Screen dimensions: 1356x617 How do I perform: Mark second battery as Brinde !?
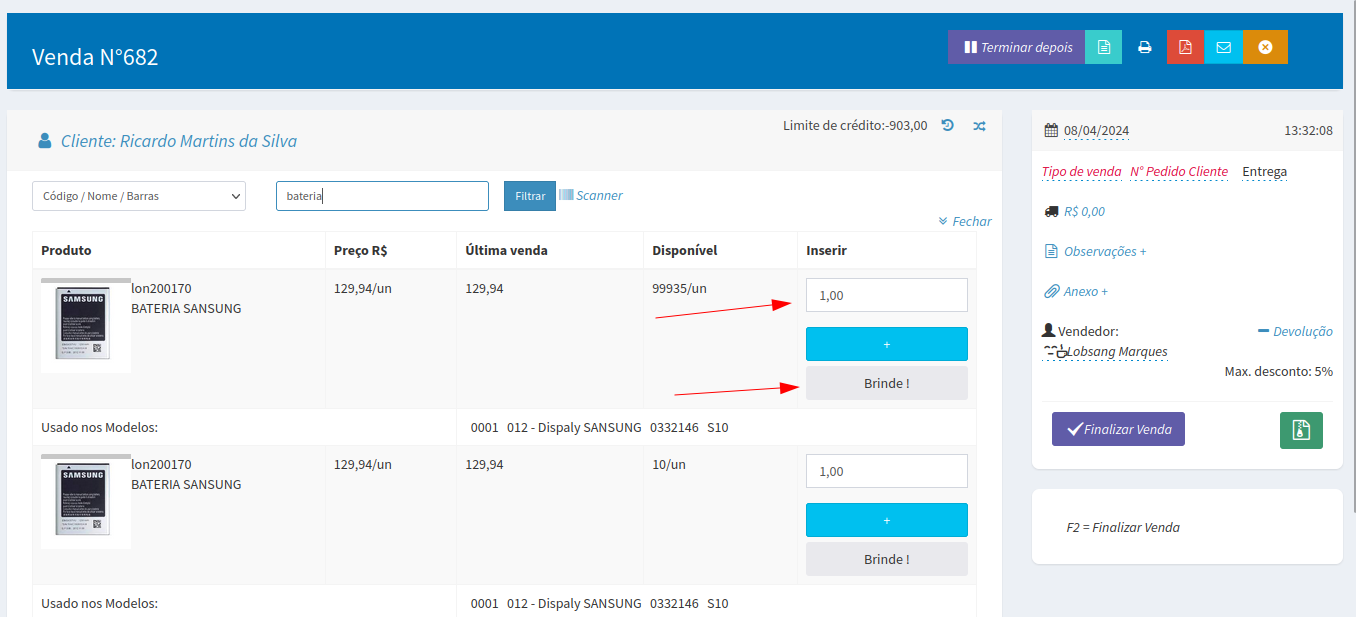coord(886,559)
